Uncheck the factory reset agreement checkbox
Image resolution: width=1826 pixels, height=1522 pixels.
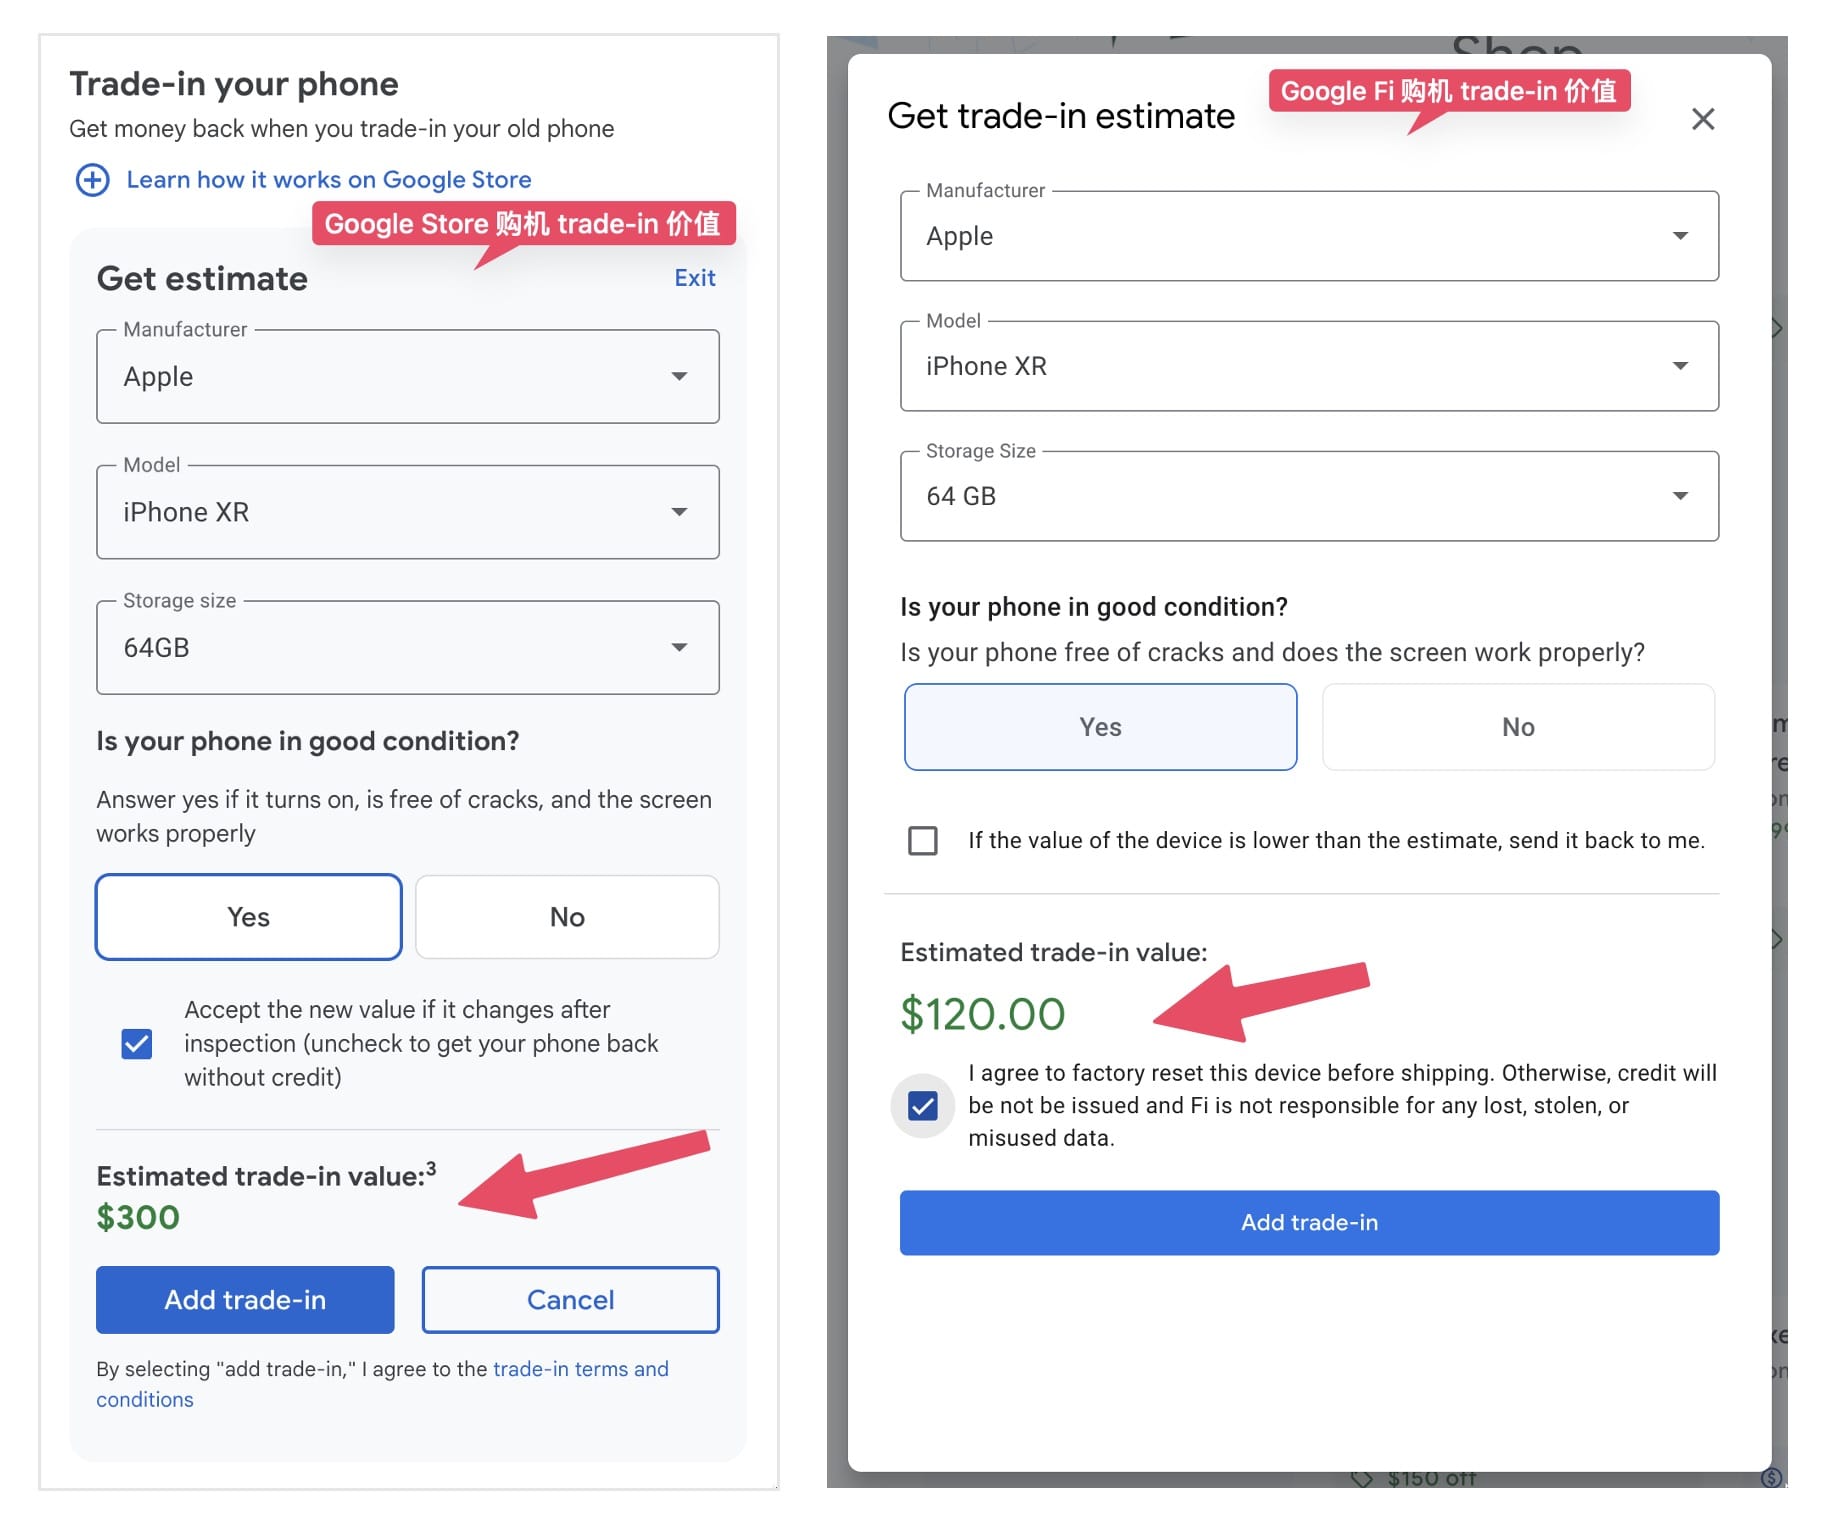tap(922, 1105)
